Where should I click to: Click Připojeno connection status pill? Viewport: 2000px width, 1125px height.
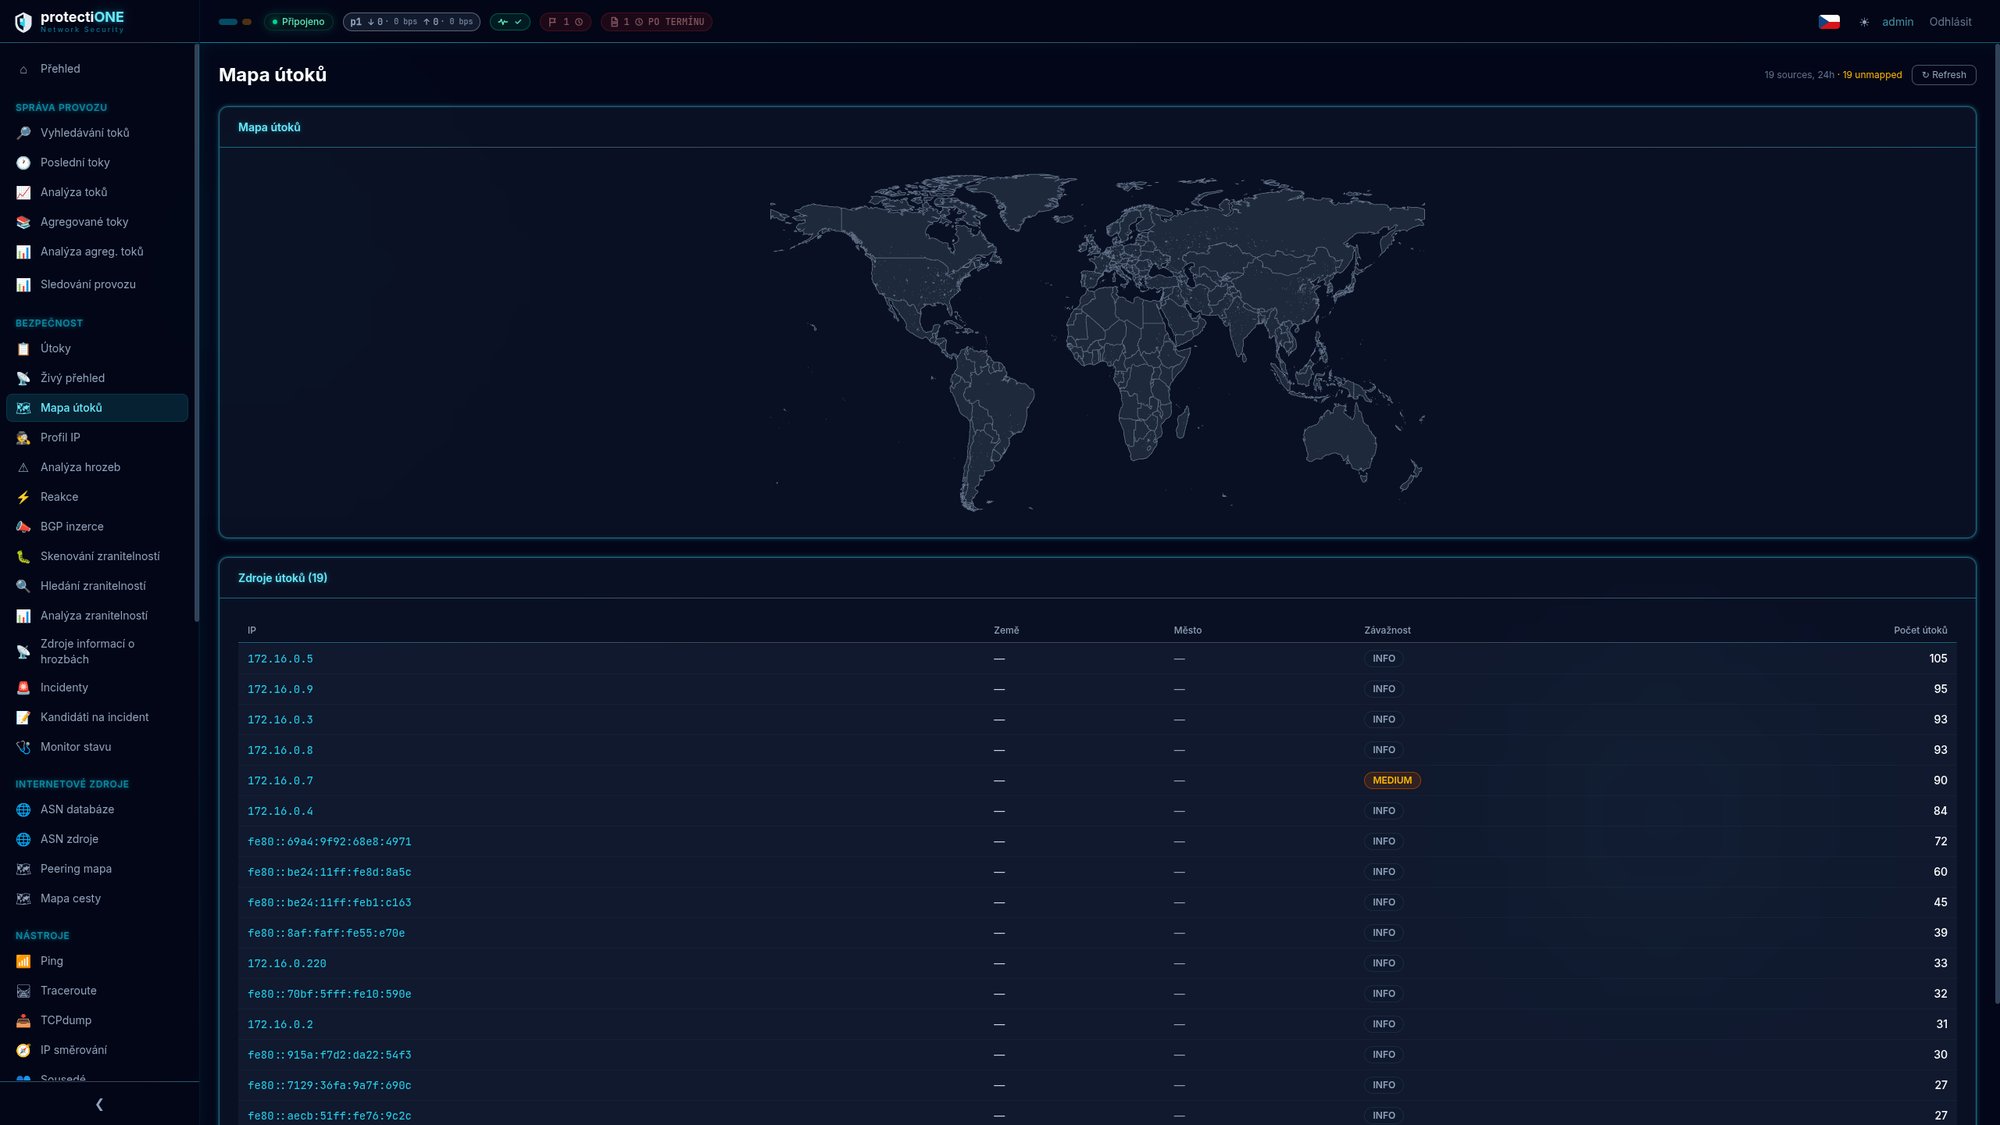[298, 22]
